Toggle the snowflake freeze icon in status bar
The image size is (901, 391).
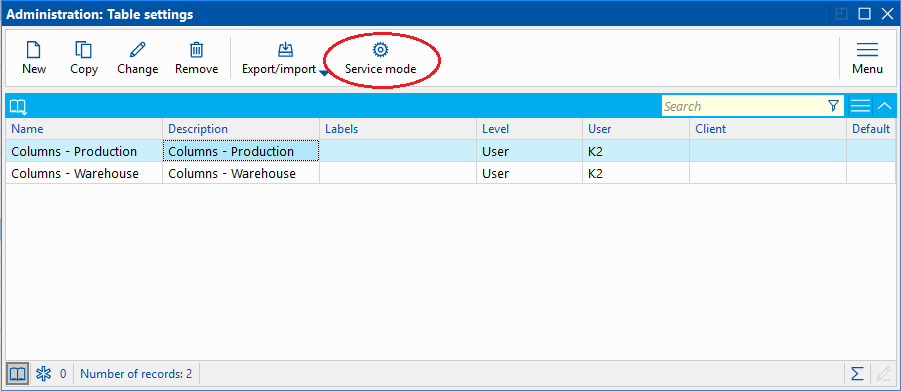click(44, 374)
